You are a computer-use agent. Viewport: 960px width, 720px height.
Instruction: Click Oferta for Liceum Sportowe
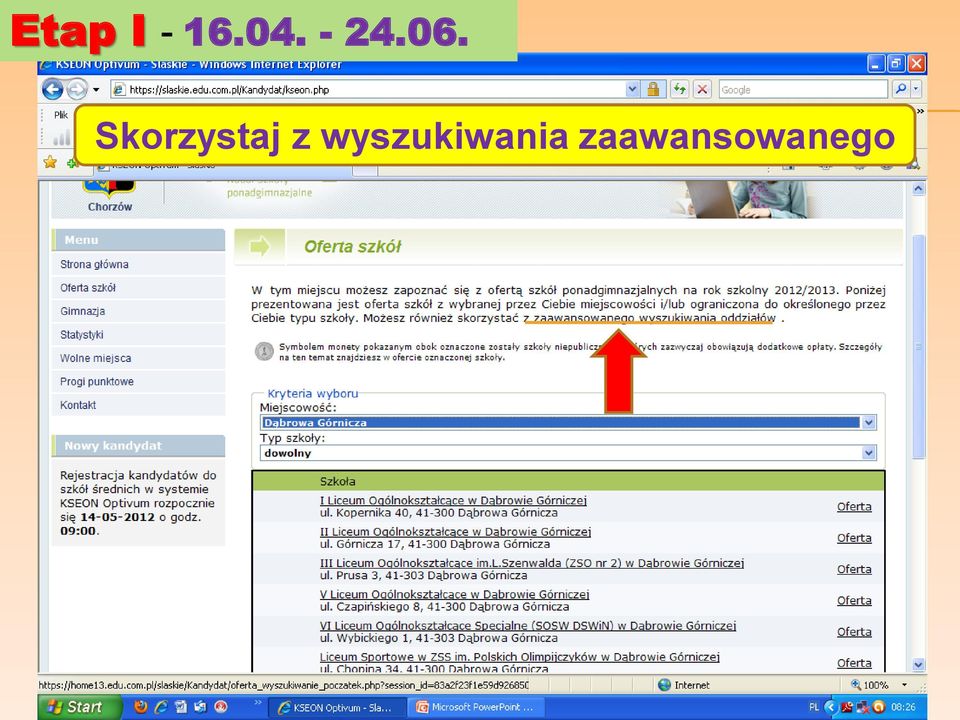(x=854, y=663)
